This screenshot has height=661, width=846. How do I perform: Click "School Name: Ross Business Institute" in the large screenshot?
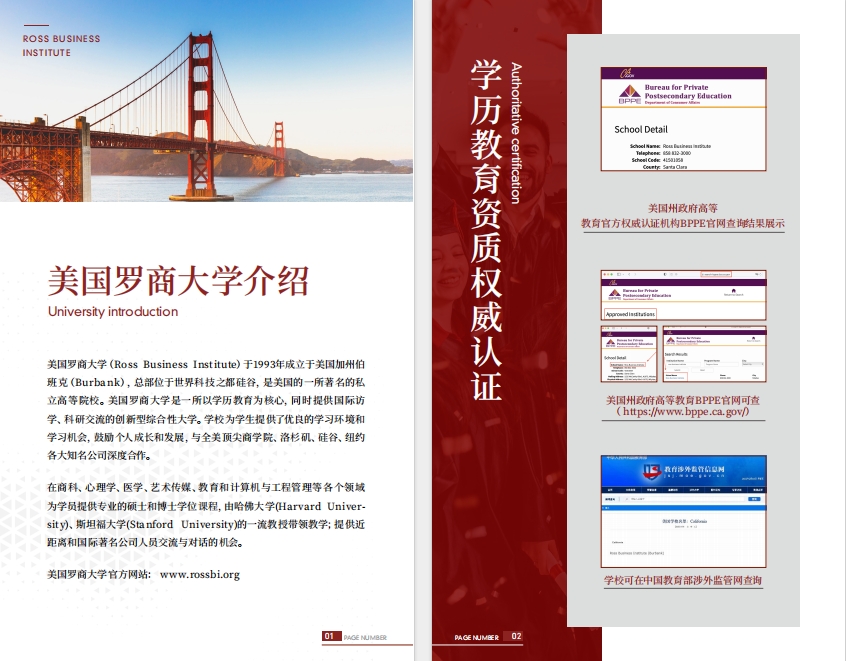tap(670, 146)
